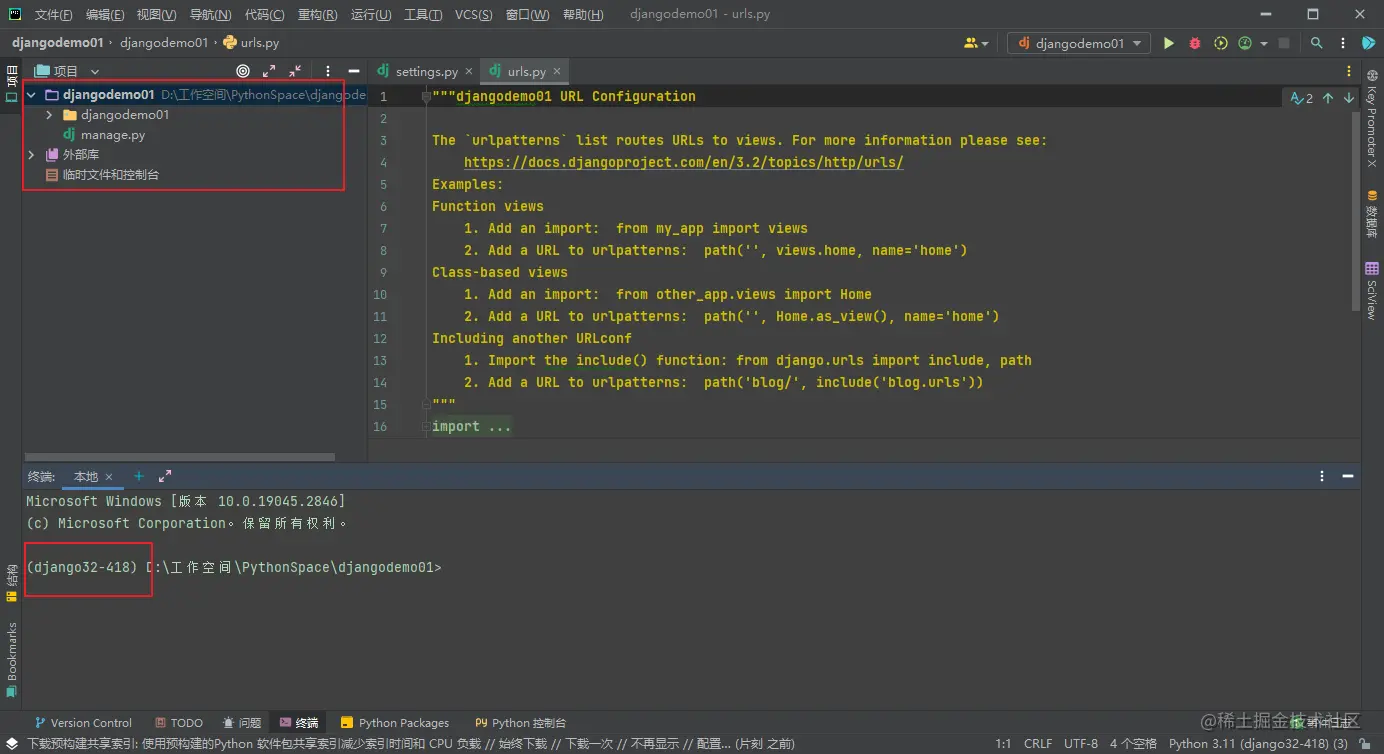Click the Code With Me people icon

click(x=971, y=43)
